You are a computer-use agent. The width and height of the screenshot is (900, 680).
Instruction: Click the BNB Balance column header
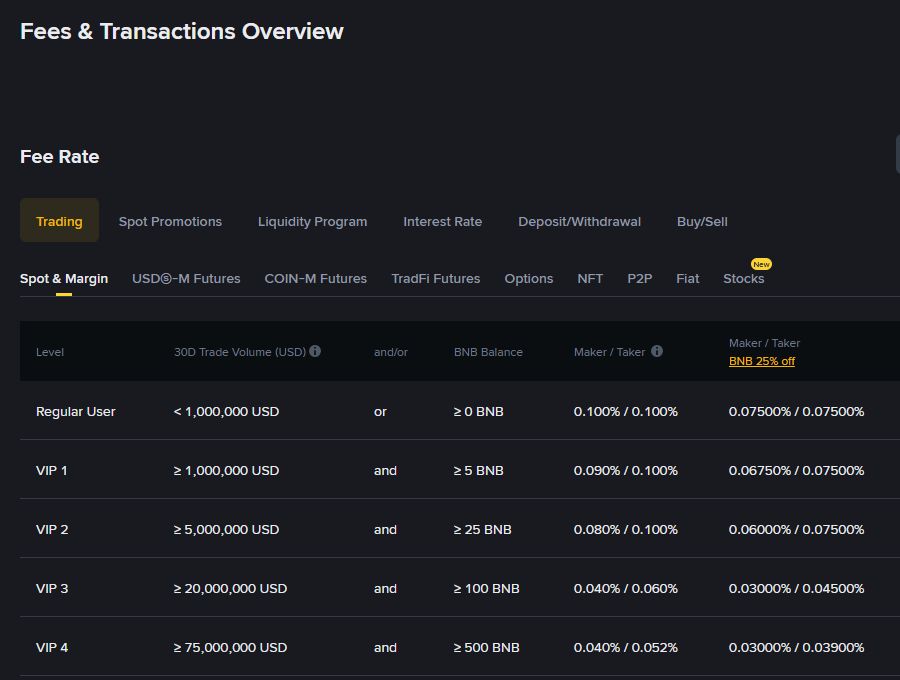click(488, 352)
